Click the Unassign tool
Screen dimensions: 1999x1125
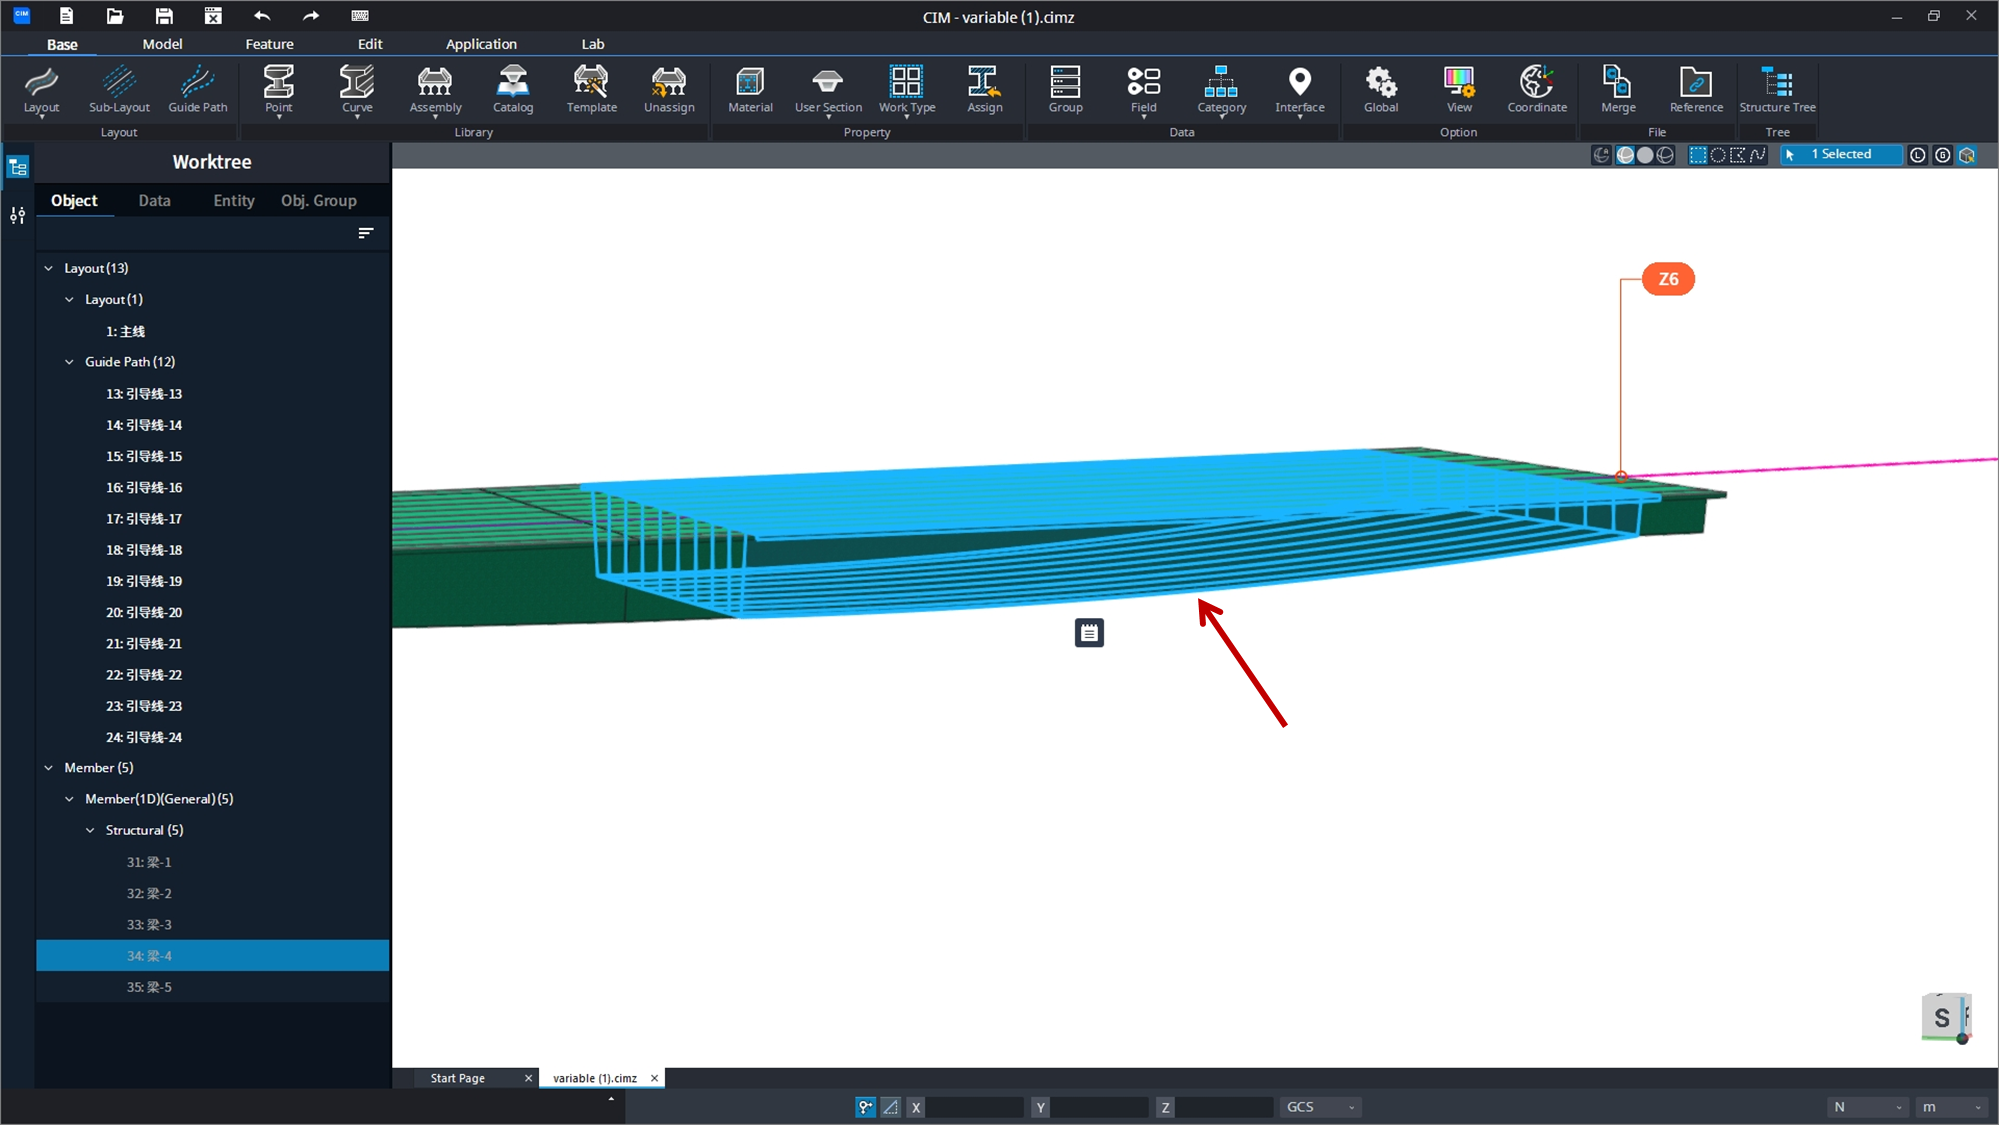669,90
